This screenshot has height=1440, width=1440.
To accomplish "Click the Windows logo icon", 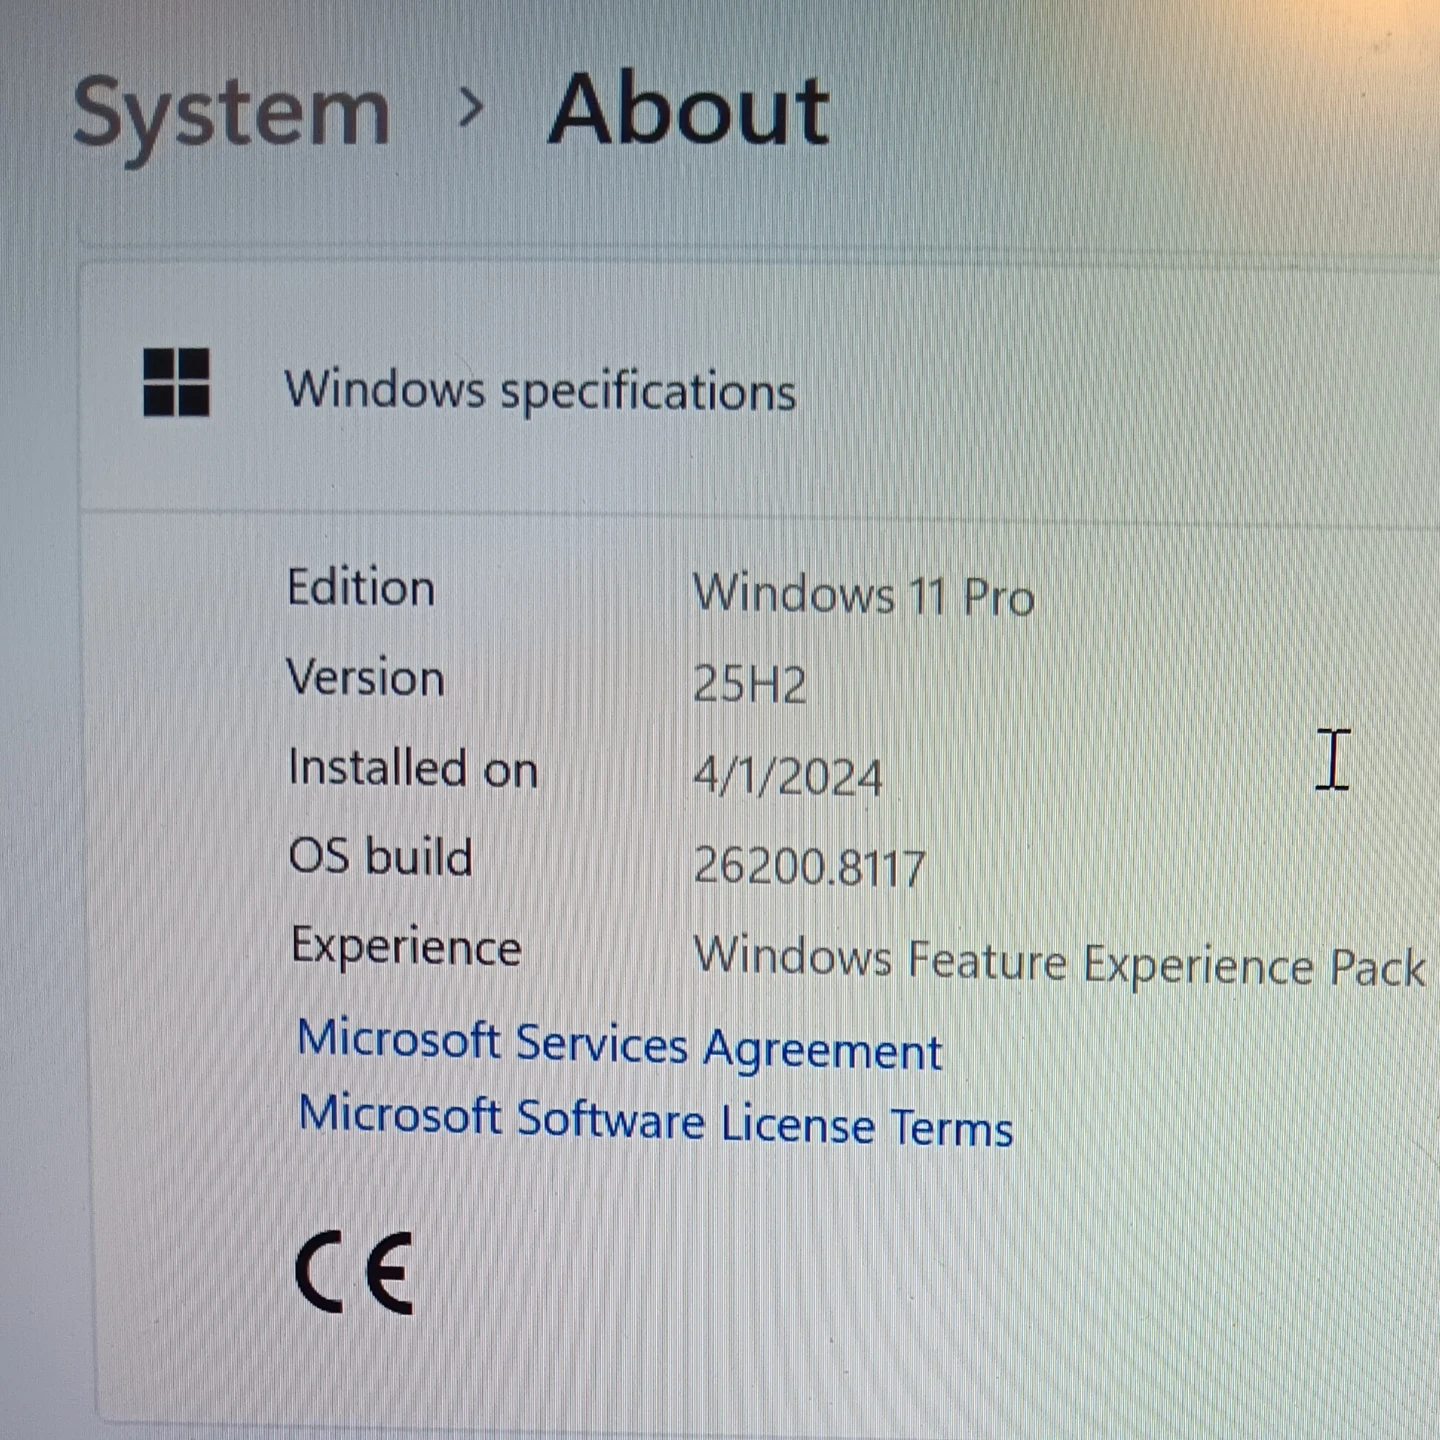I will click(x=177, y=382).
